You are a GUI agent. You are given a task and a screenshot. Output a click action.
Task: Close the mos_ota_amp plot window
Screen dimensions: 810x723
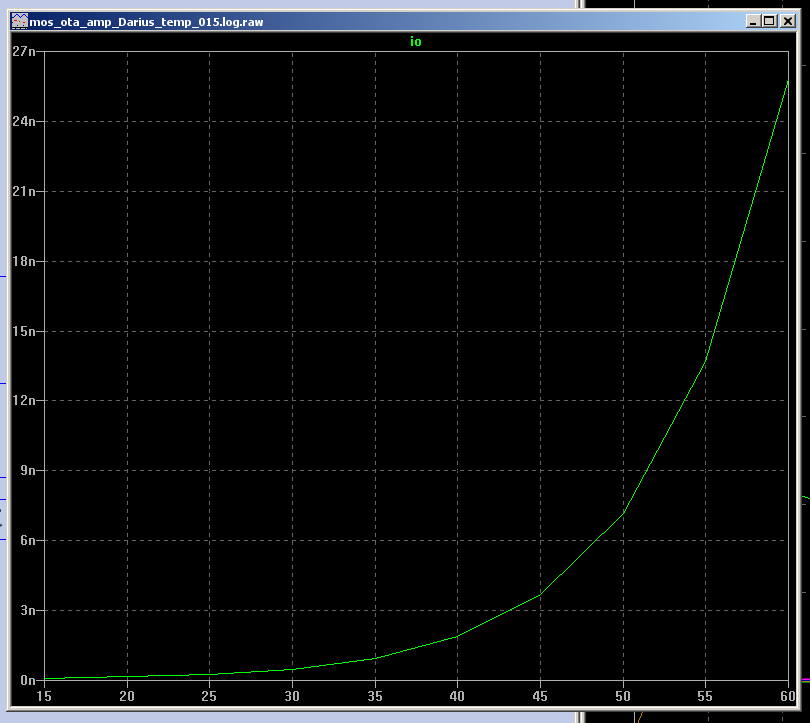[787, 21]
